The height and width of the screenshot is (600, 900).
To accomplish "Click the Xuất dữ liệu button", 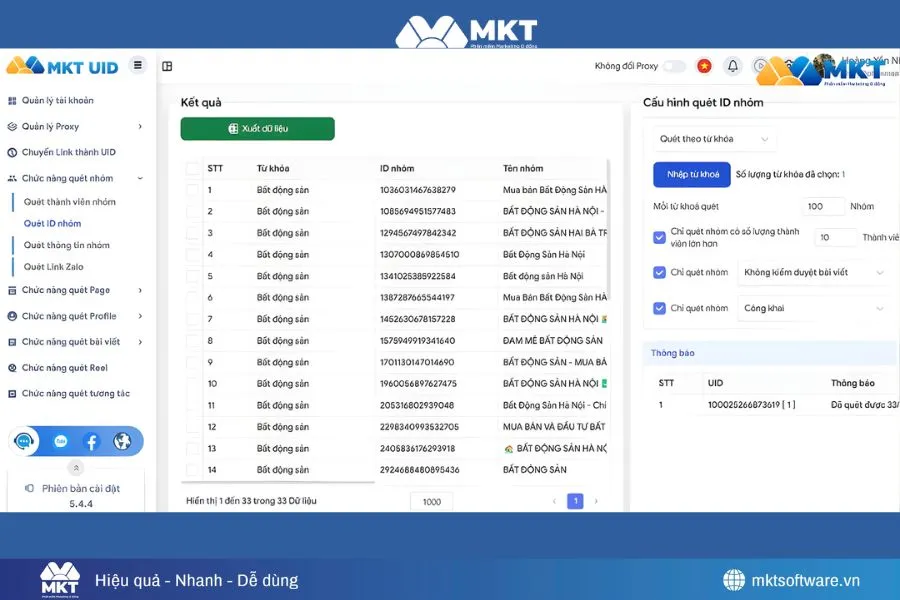I will click(x=257, y=129).
